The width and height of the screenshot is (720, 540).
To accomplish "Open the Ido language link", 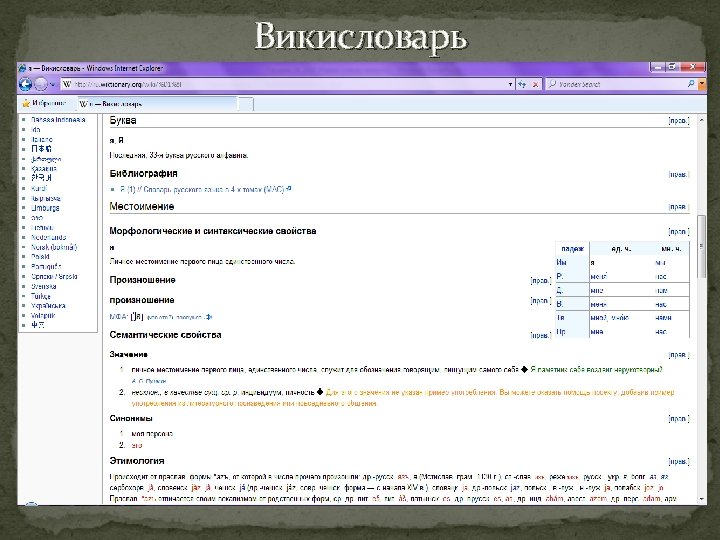I will tap(35, 130).
